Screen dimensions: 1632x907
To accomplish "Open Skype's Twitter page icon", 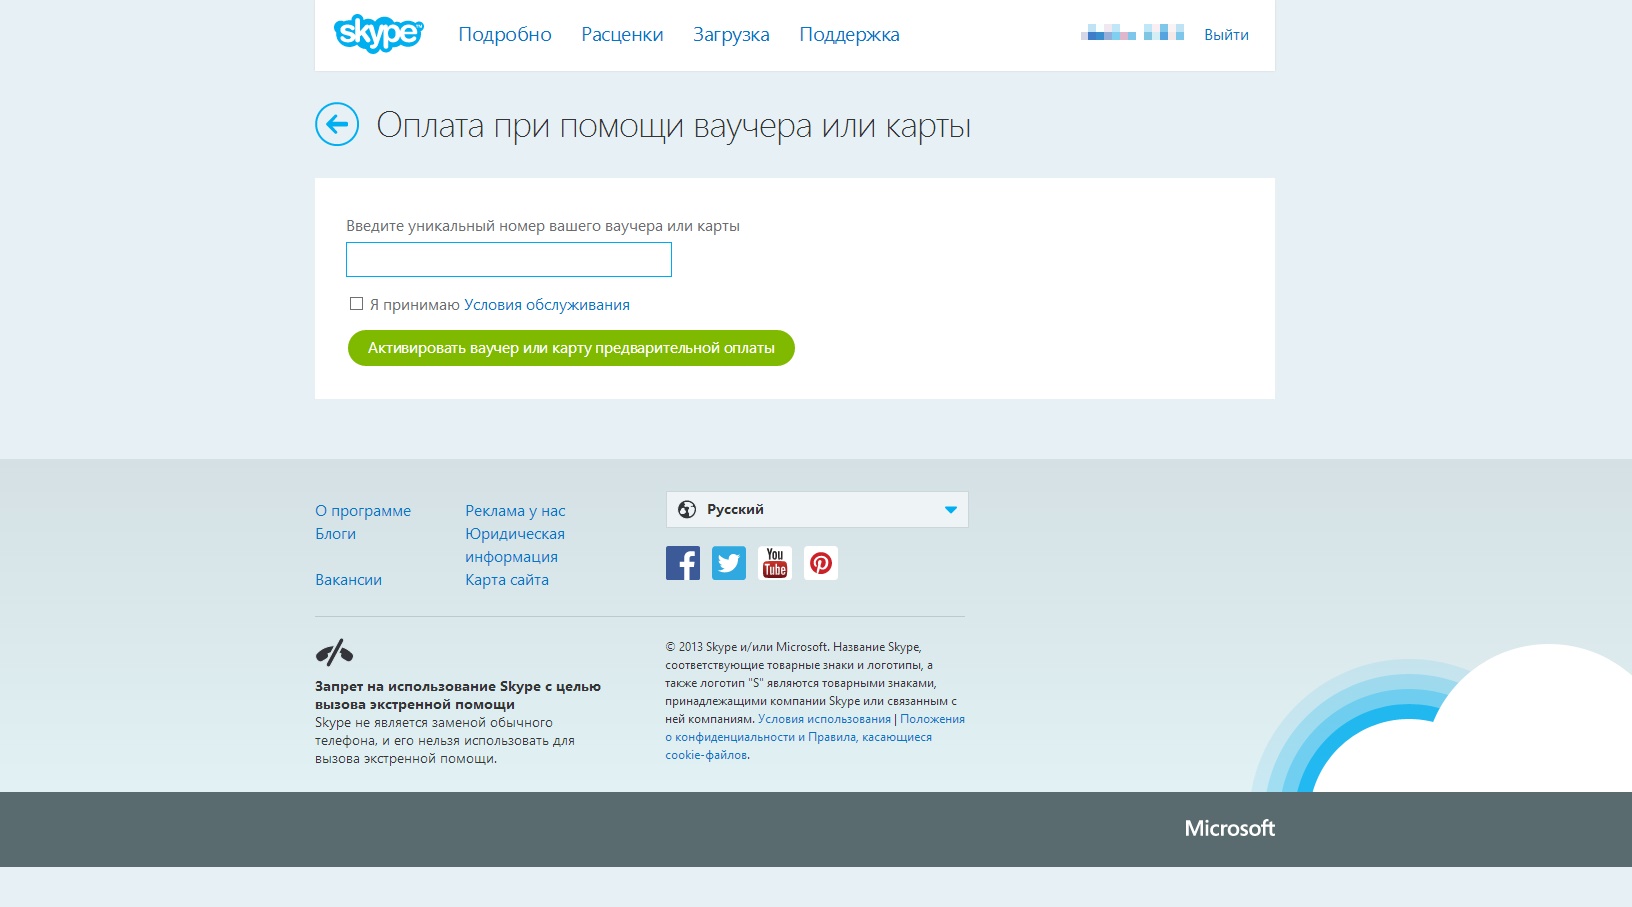I will coord(729,563).
